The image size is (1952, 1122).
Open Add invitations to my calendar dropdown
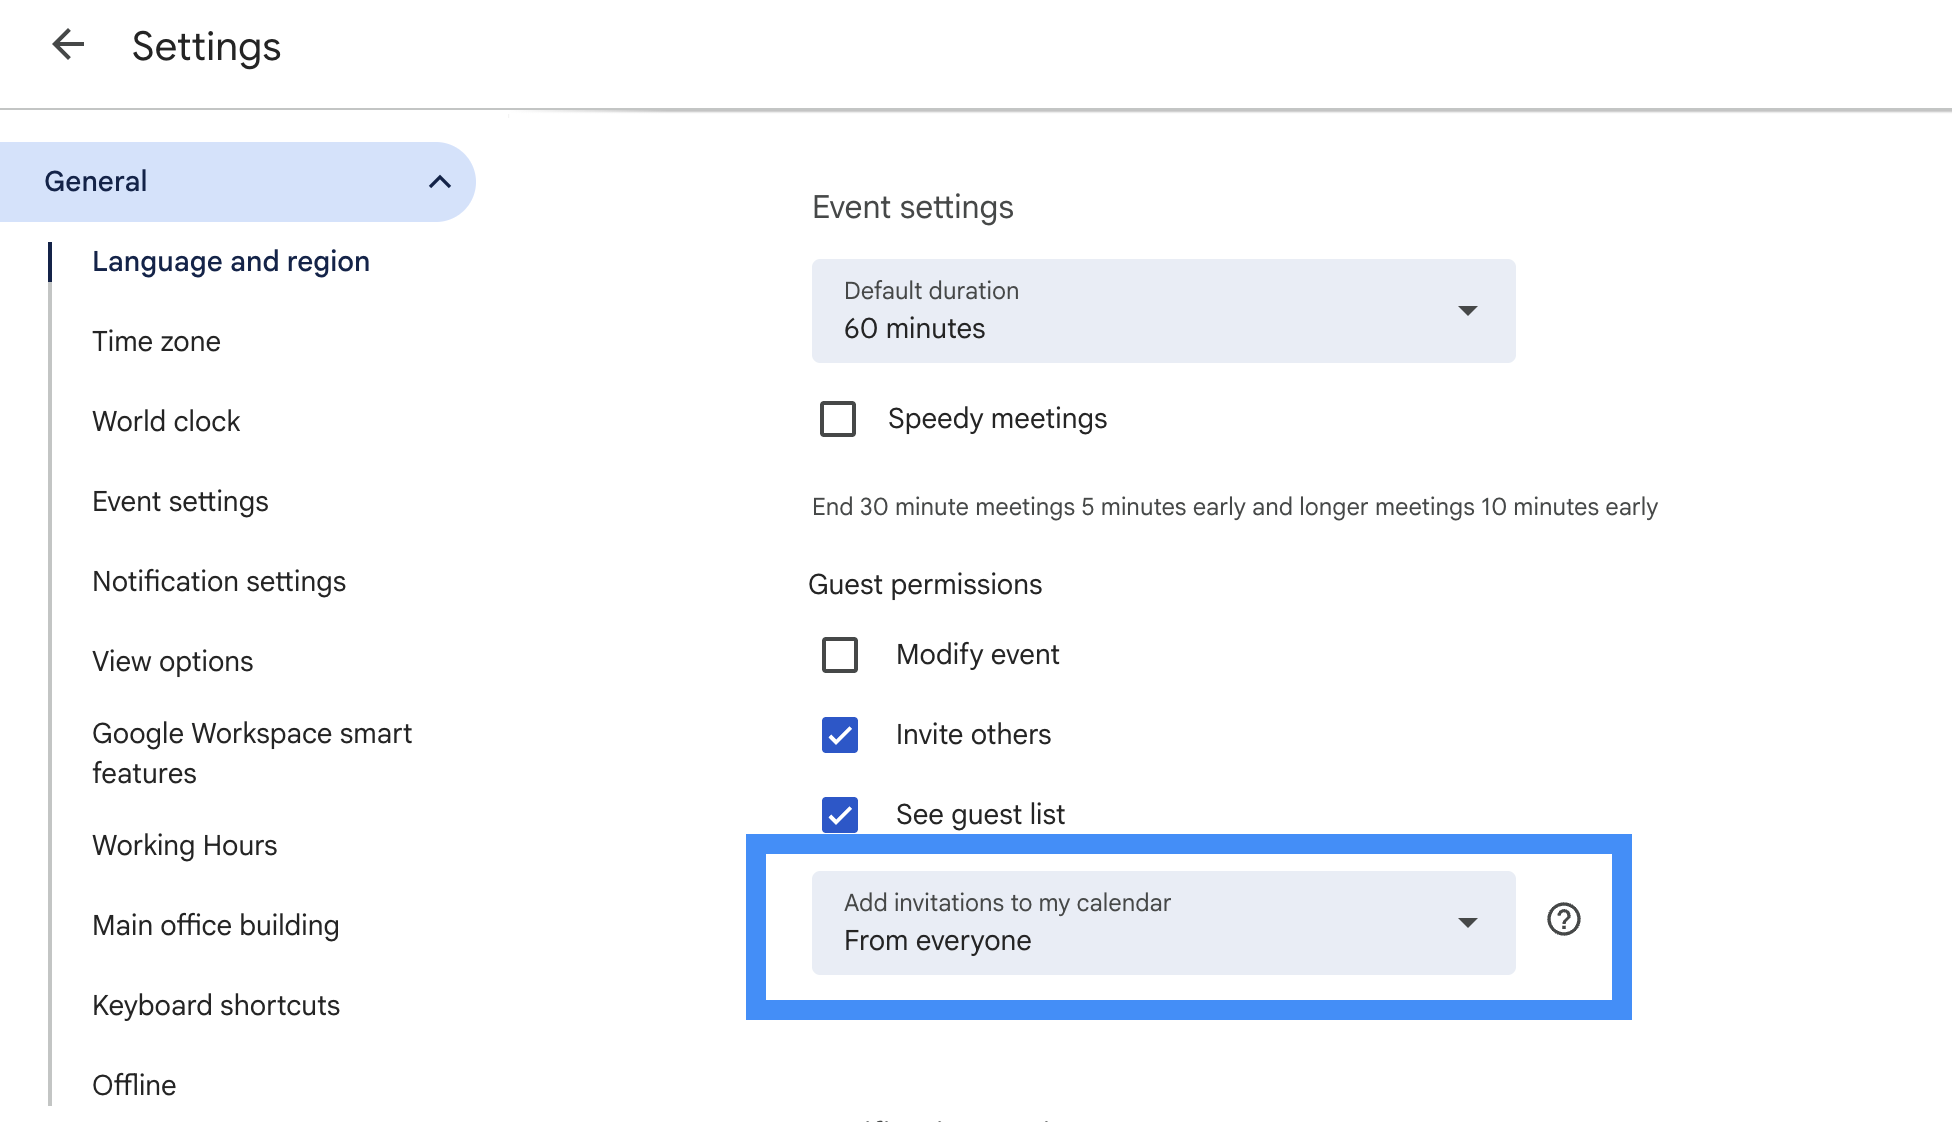point(1163,923)
